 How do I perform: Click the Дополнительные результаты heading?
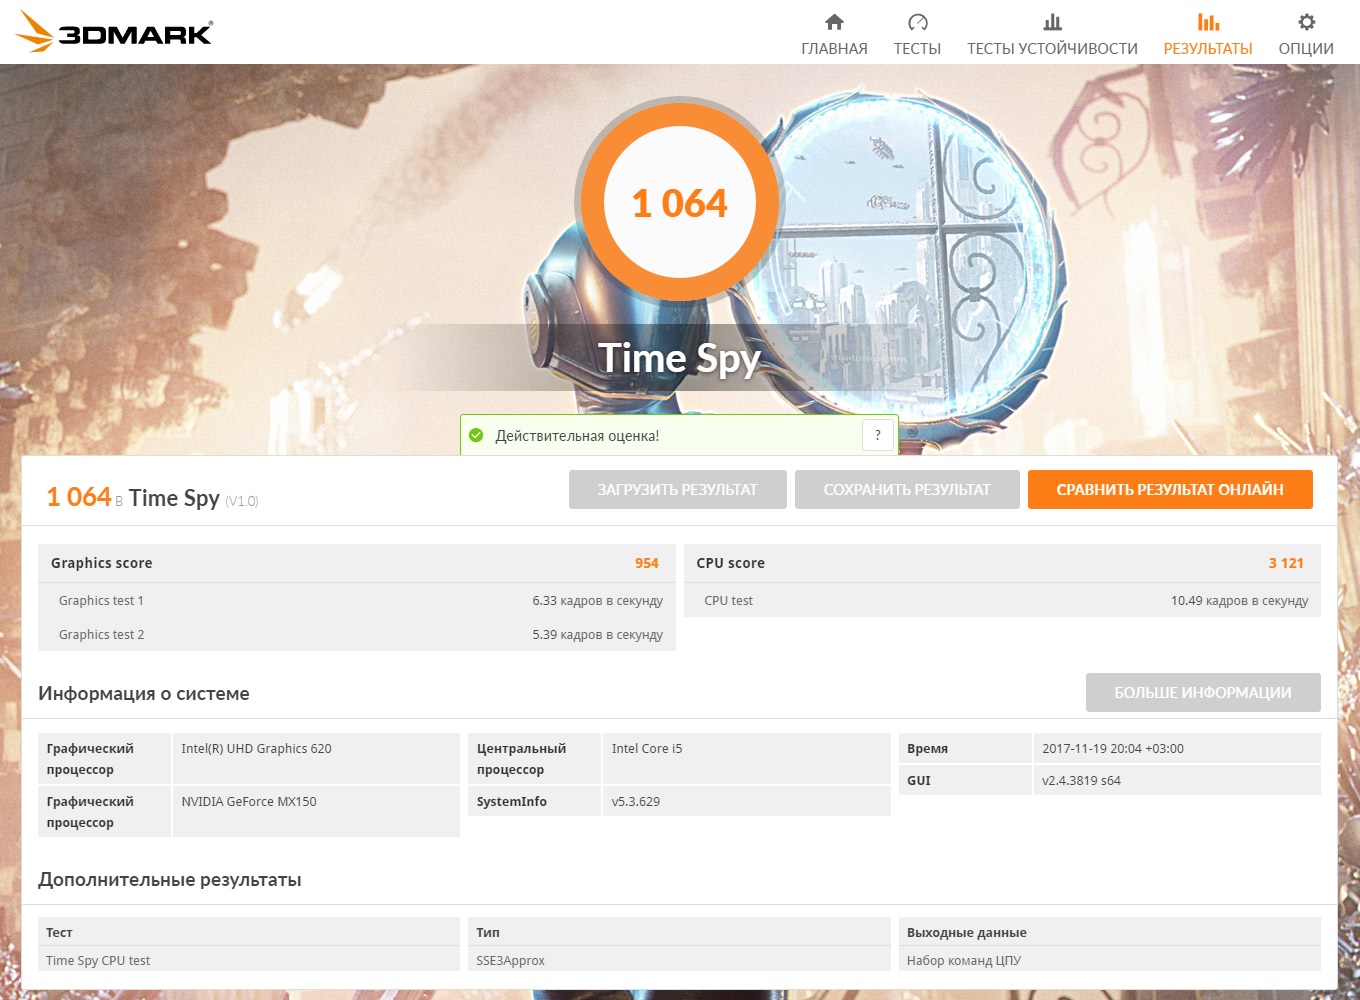(x=170, y=880)
